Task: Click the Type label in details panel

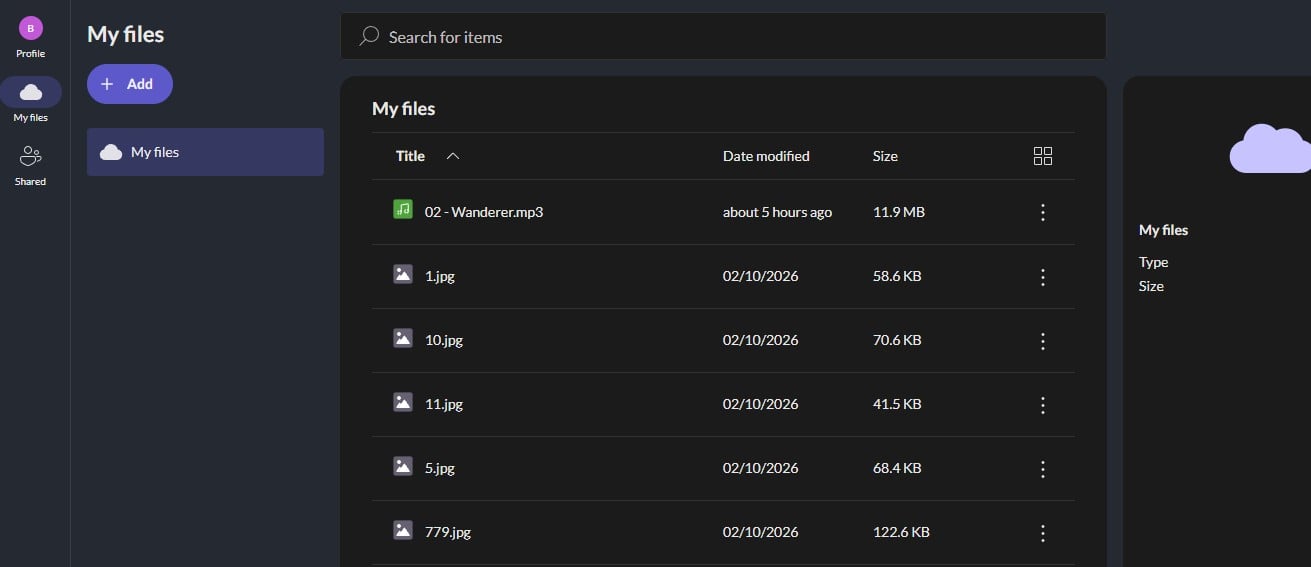Action: [1153, 262]
